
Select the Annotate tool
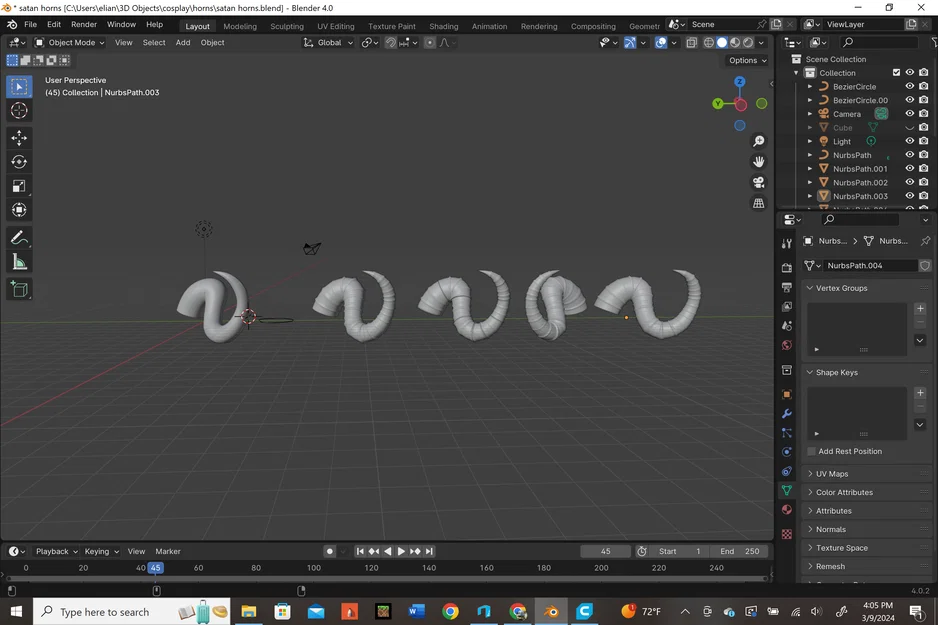pos(19,238)
